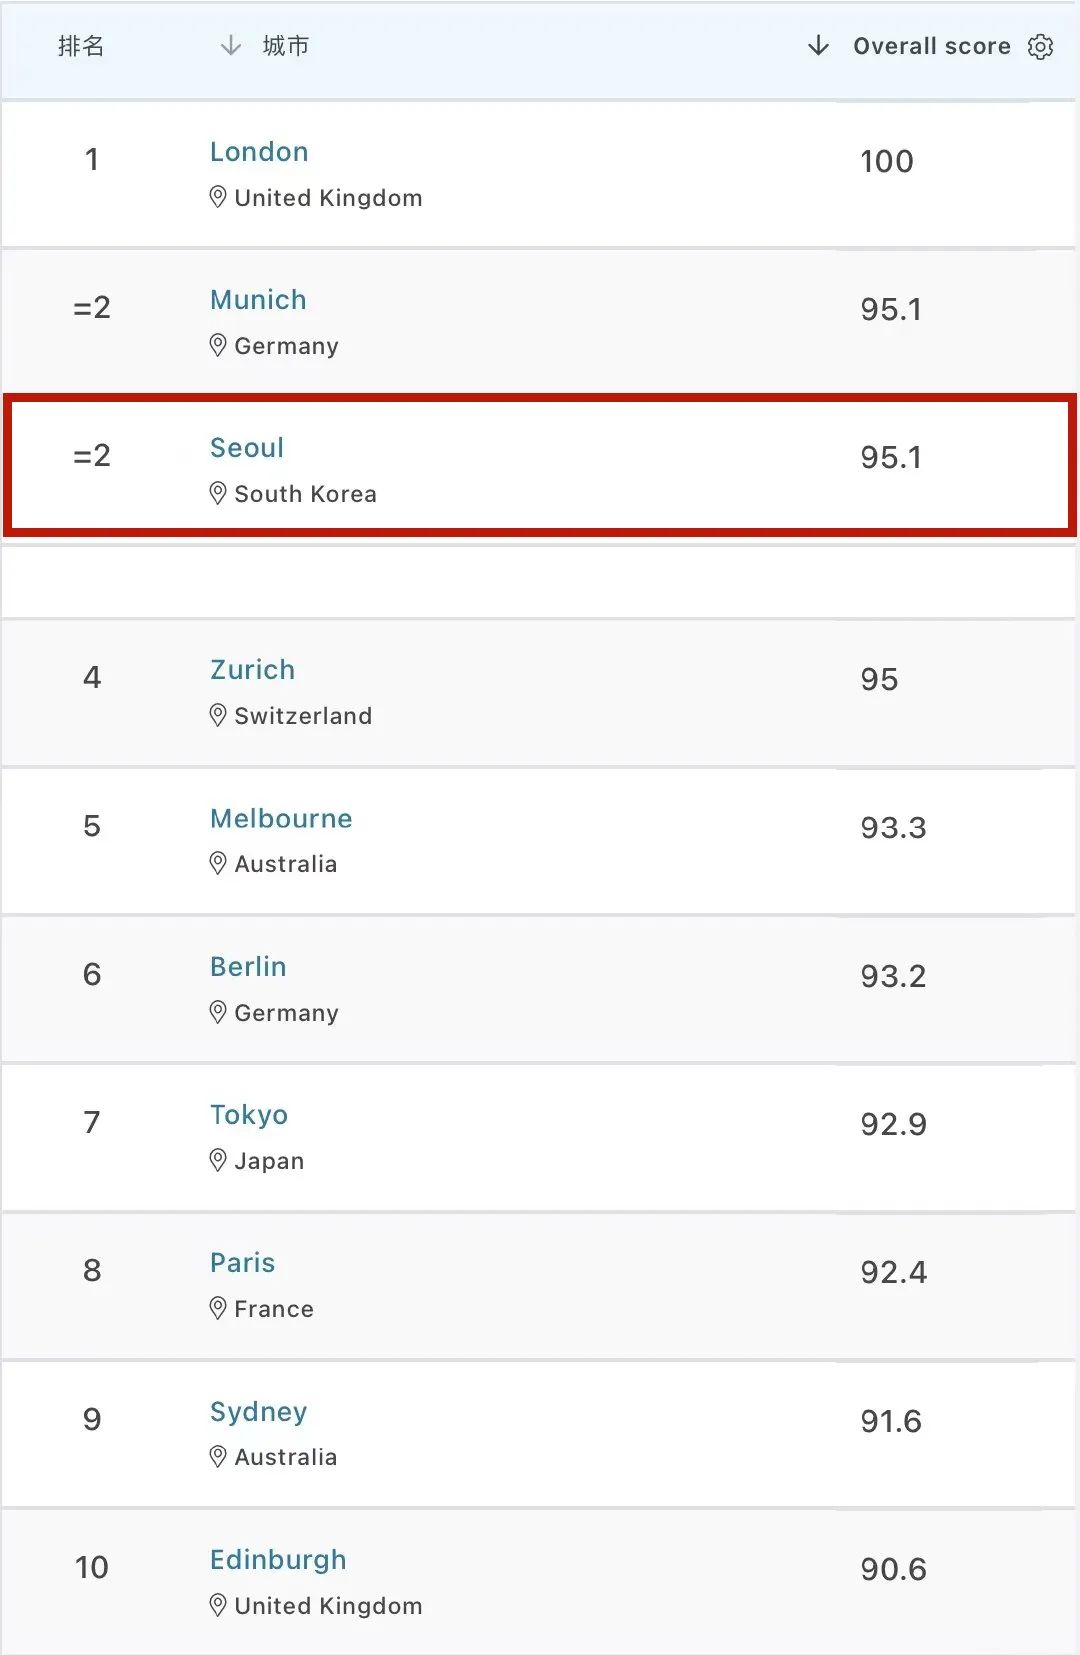Click the location pin beside Japan
The height and width of the screenshot is (1655, 1080).
pyautogui.click(x=218, y=1160)
